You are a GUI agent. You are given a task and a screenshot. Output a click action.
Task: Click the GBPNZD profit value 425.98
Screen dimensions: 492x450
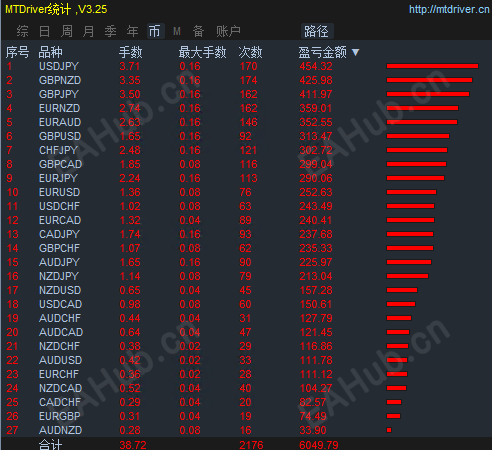coord(316,80)
